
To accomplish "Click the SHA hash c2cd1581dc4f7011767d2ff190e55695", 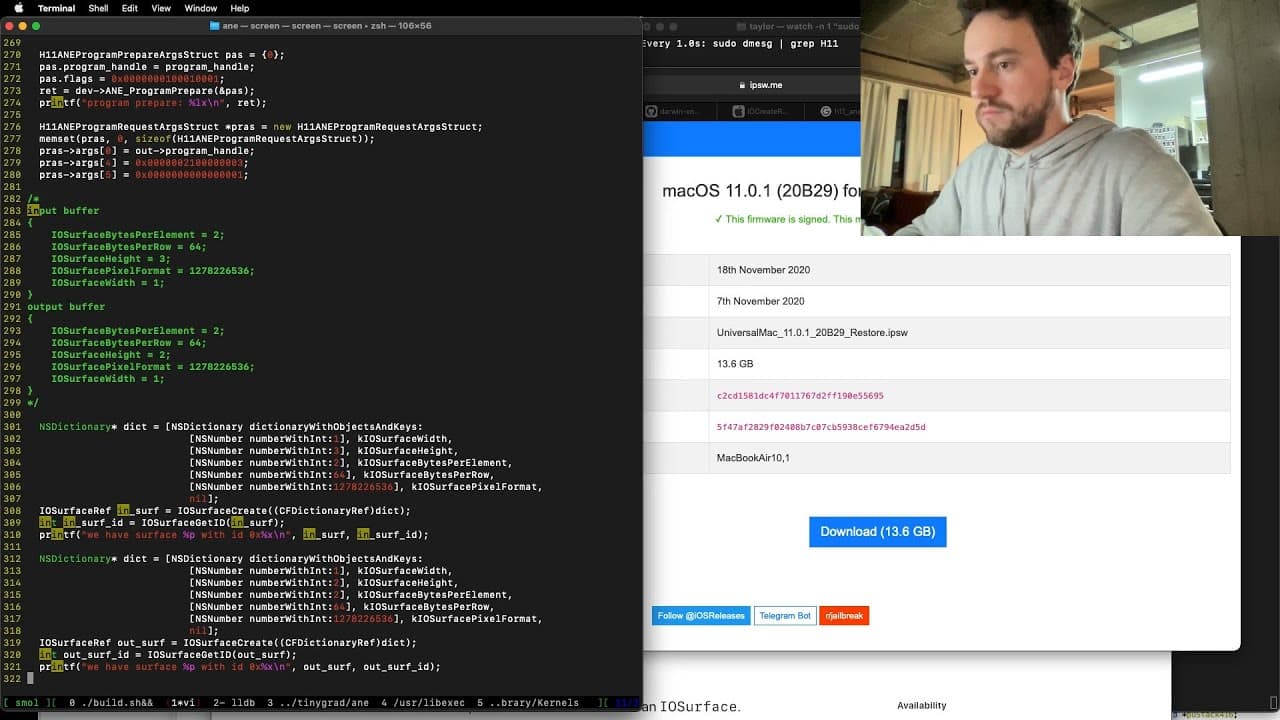I will 800,396.
